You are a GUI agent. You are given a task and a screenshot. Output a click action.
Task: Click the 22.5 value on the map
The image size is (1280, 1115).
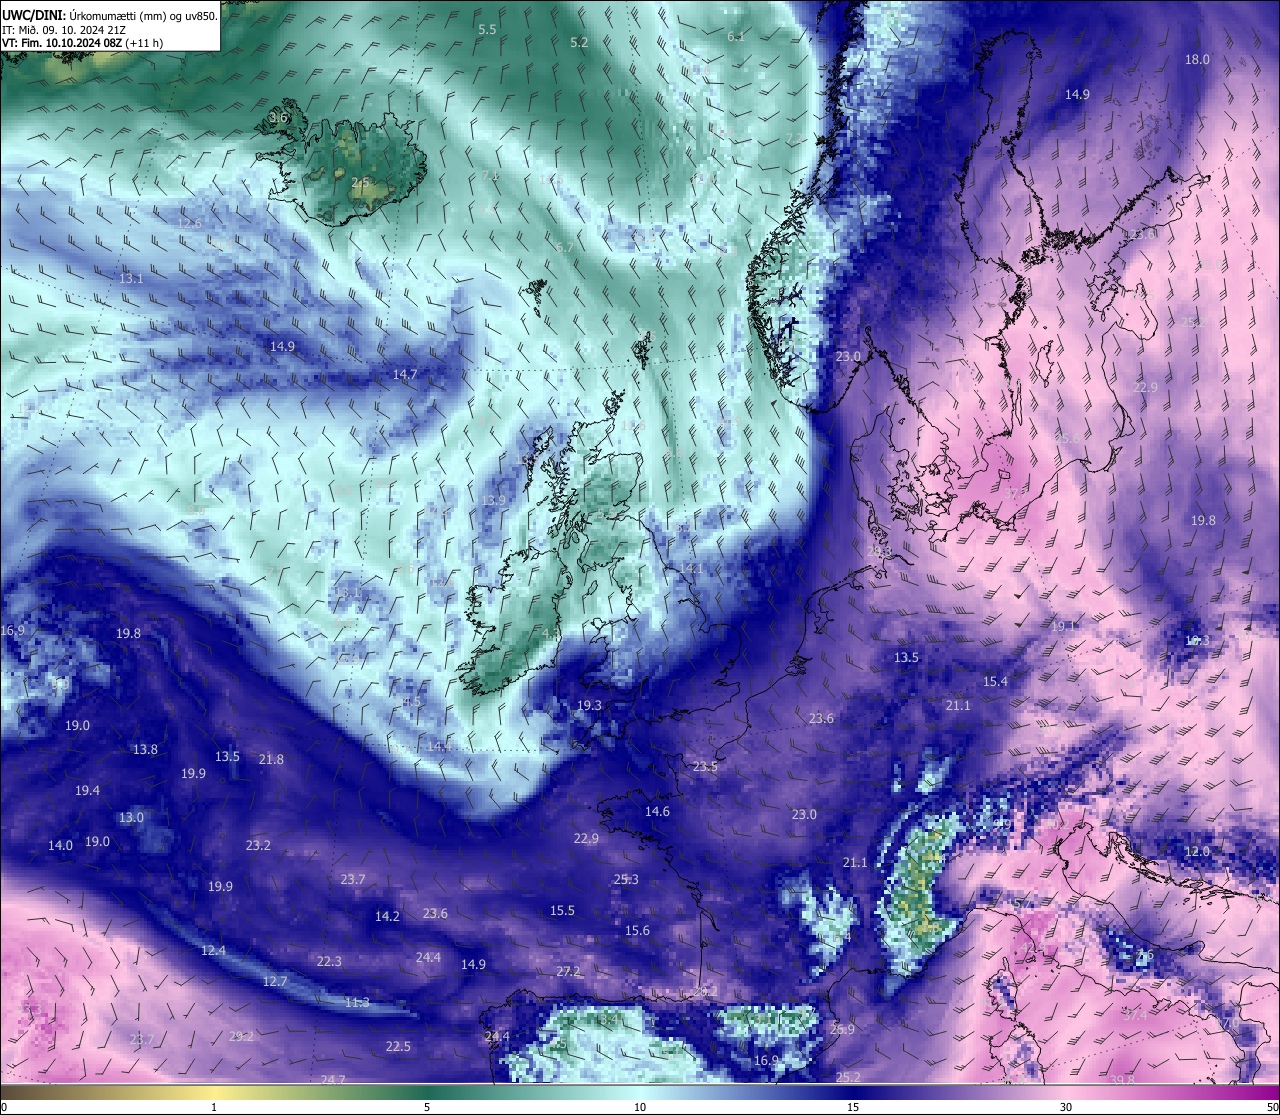coord(398,1046)
